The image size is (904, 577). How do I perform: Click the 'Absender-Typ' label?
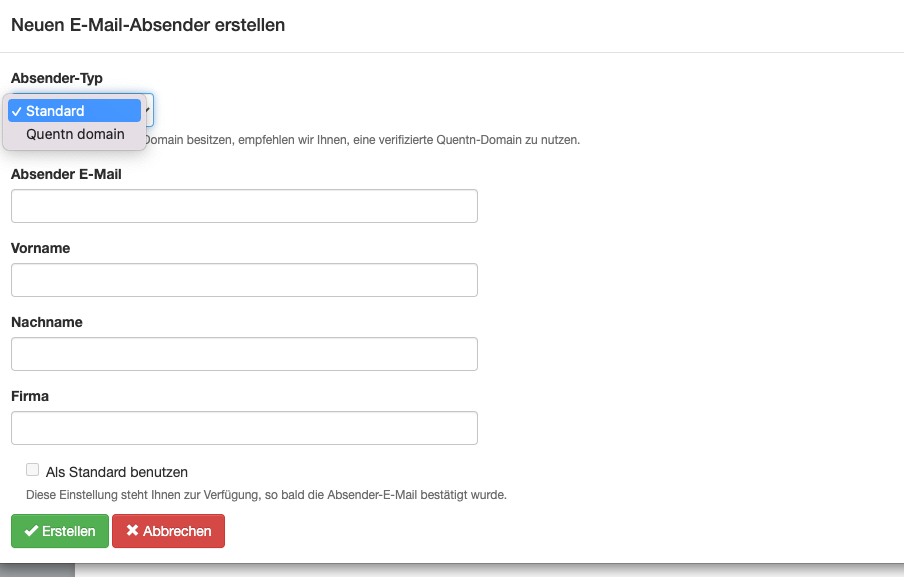[x=56, y=78]
